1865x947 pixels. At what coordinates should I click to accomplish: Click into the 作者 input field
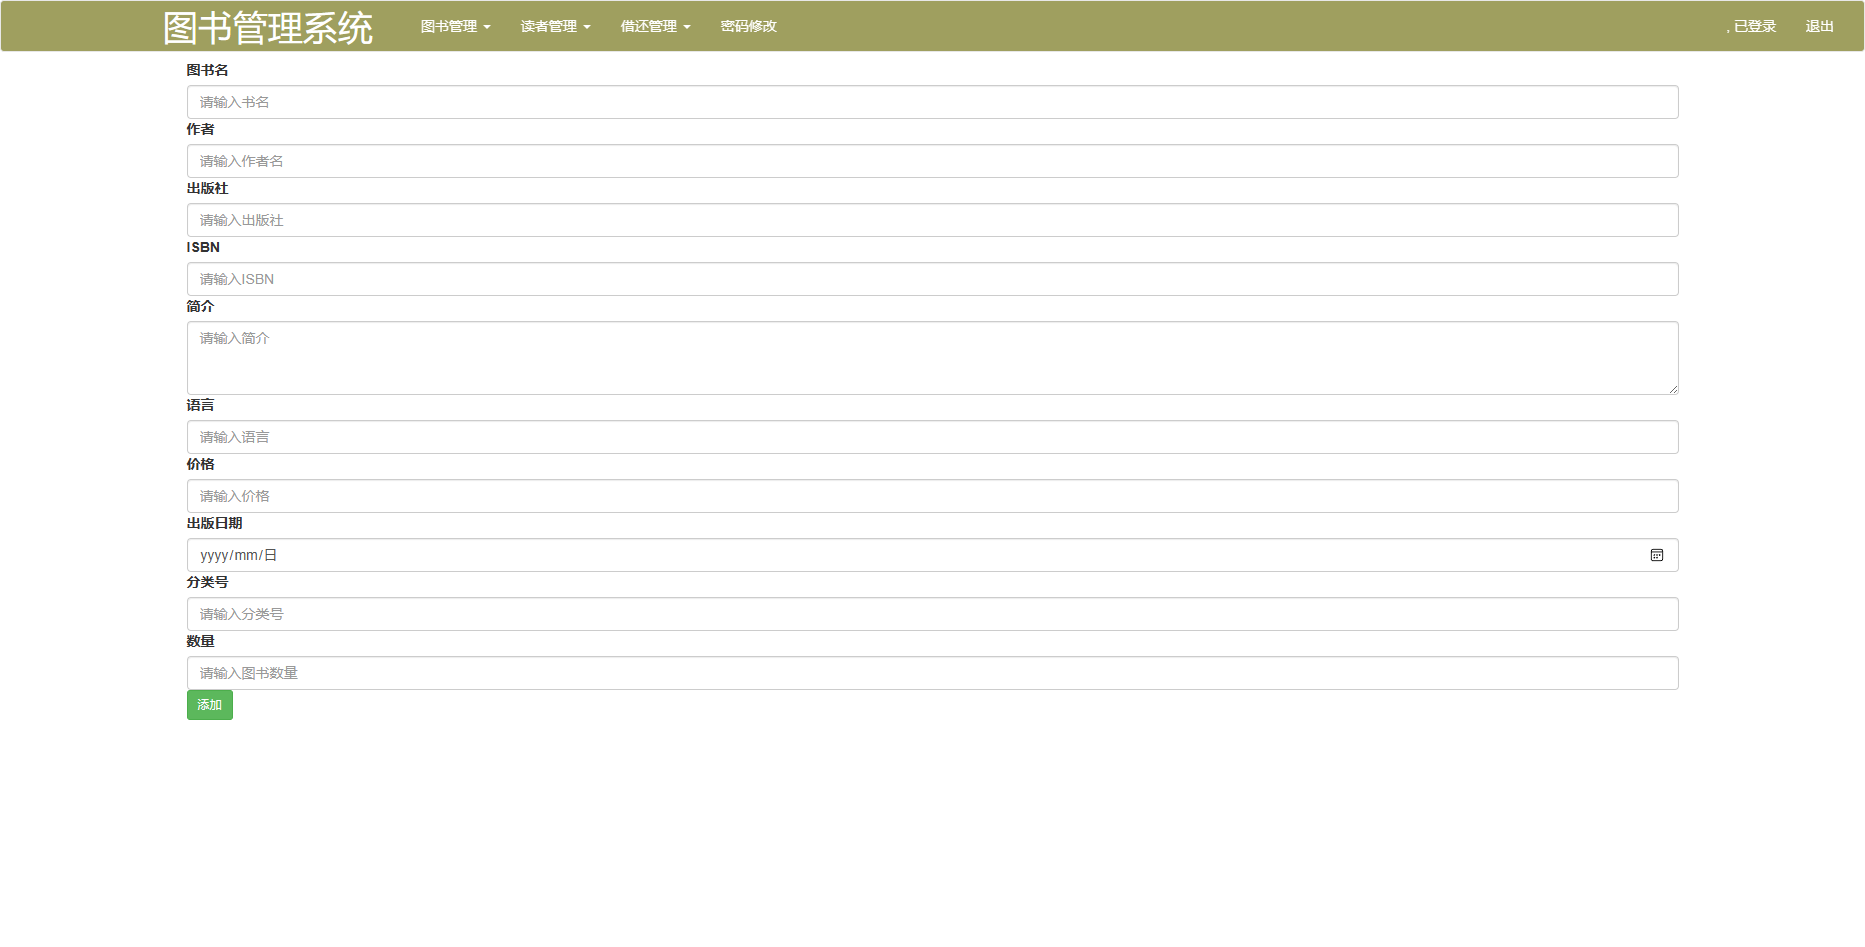coord(932,161)
